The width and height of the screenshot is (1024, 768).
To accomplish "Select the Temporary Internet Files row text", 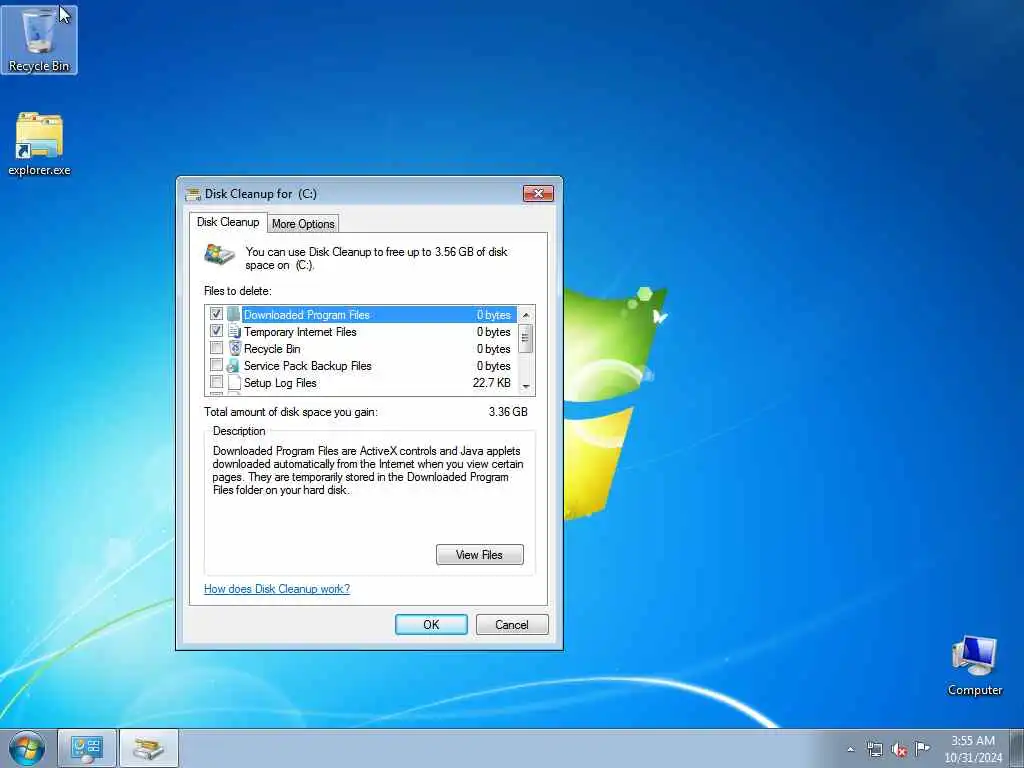I will tap(300, 332).
